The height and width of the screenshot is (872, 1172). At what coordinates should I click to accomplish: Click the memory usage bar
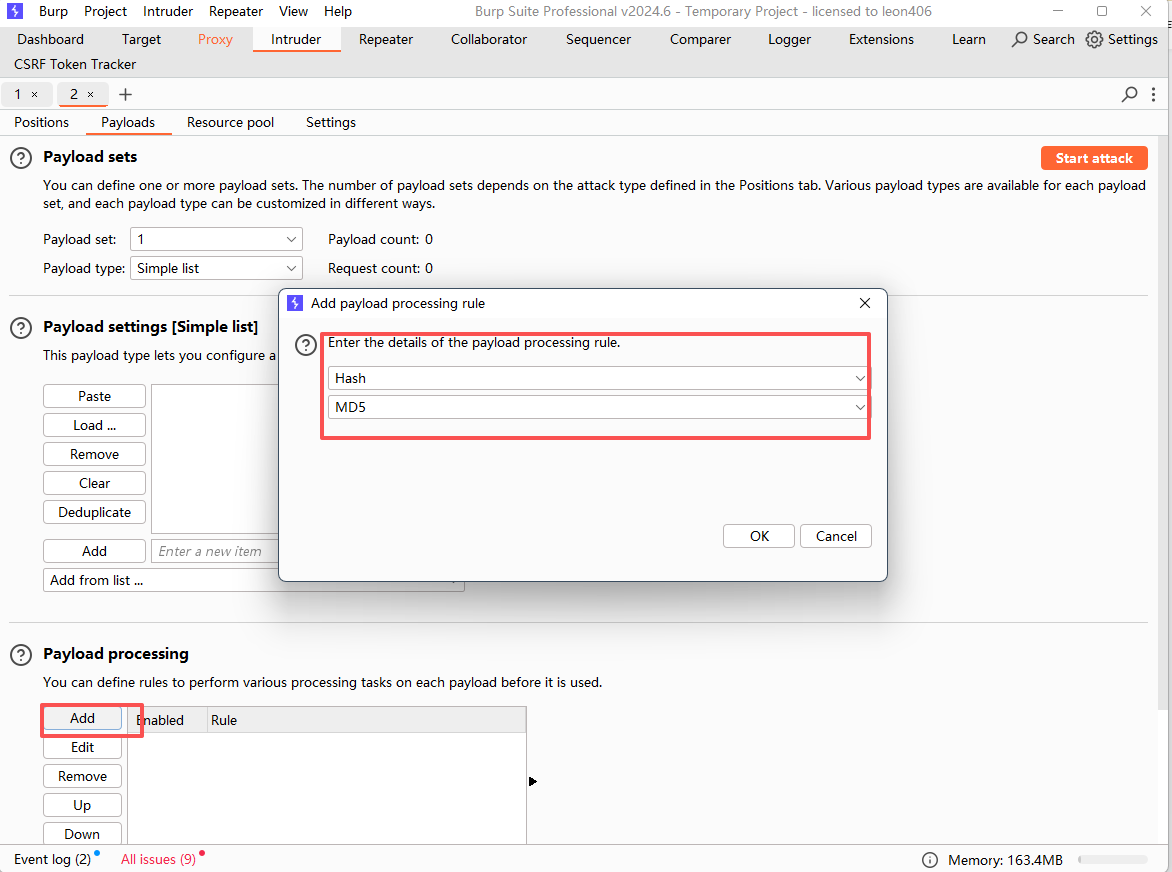(1112, 860)
